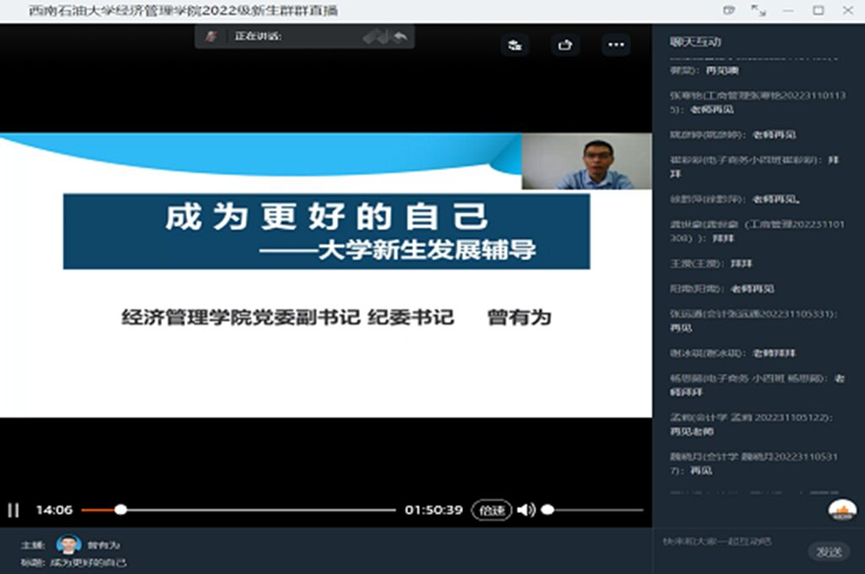Click the icon left of the thumbs-up
865x574 pixels.
pos(515,45)
